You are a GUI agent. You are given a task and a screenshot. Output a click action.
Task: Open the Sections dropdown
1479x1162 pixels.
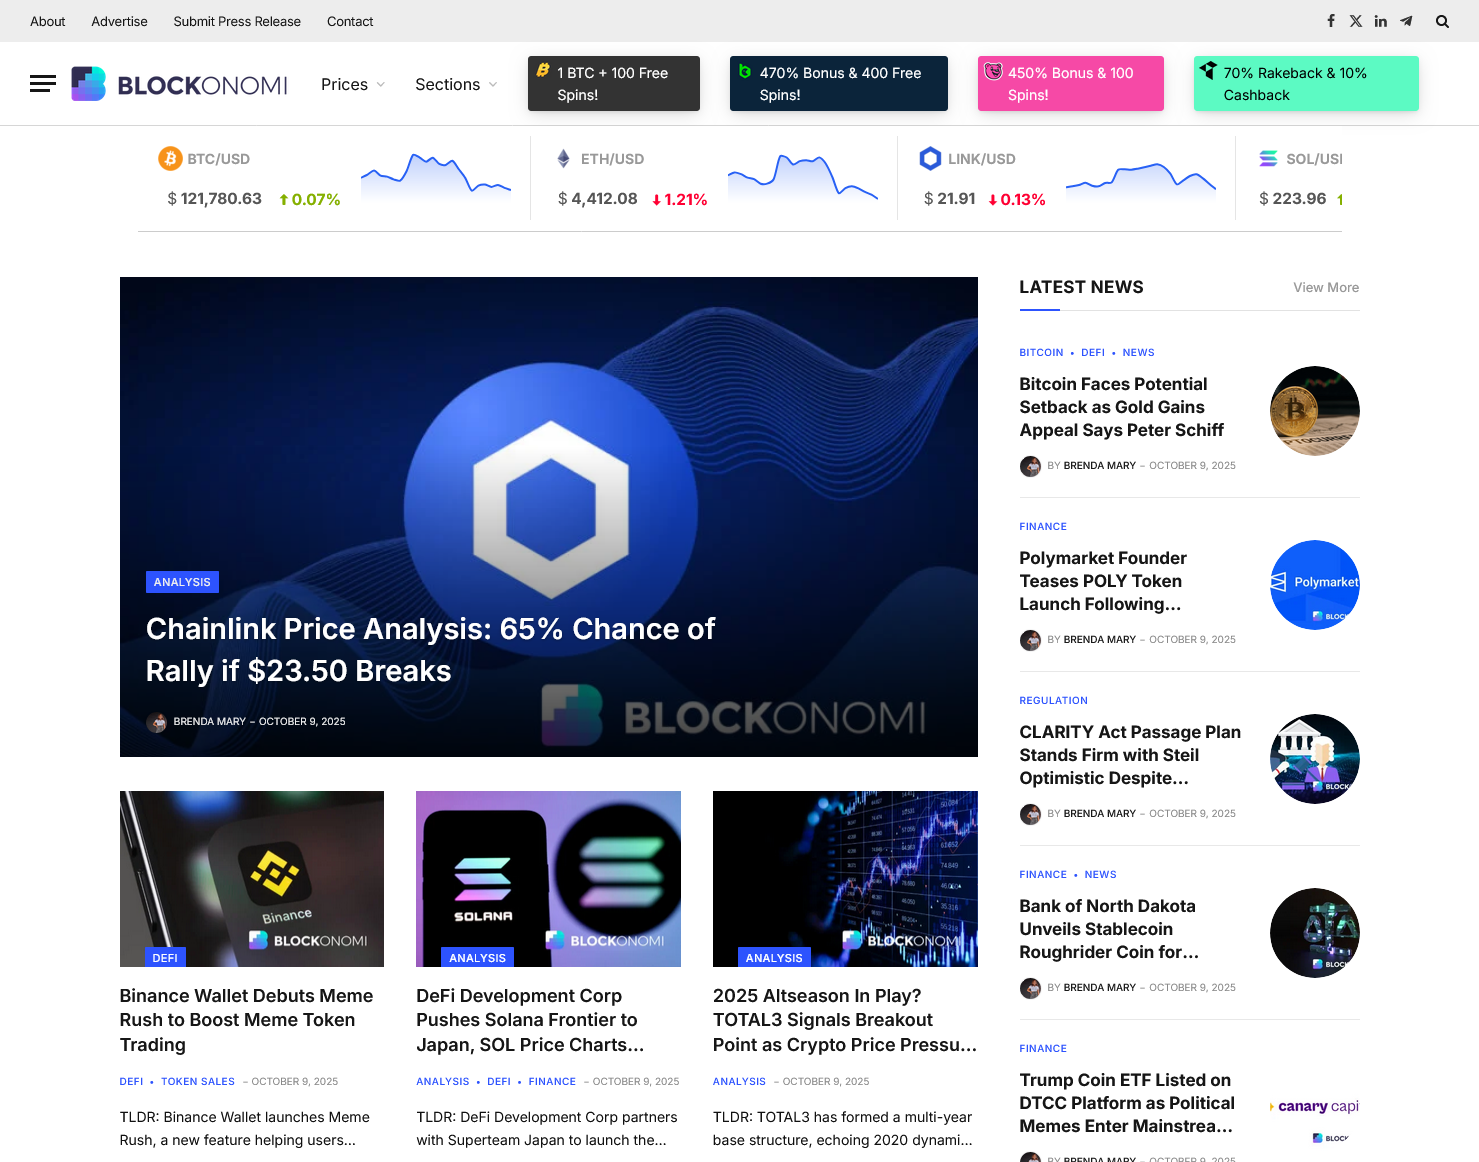[448, 84]
